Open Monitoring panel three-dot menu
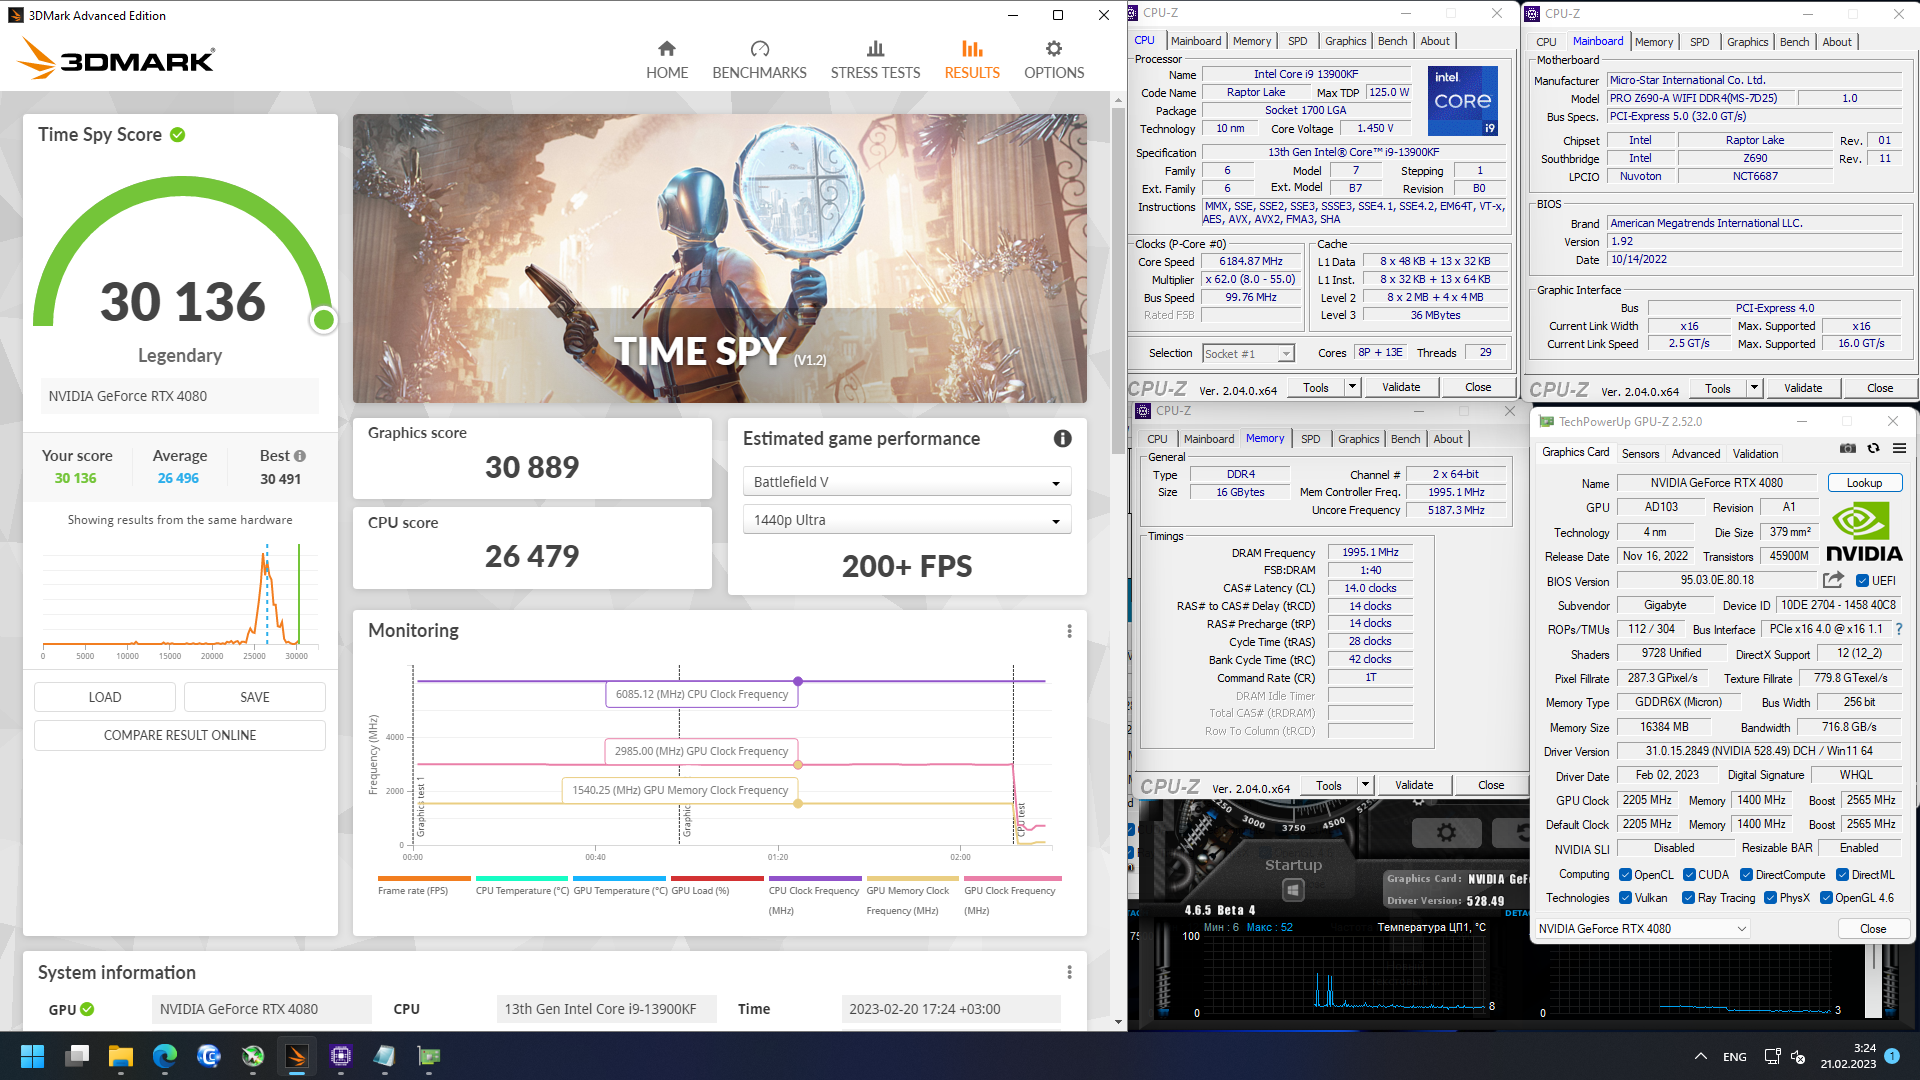 [1069, 631]
